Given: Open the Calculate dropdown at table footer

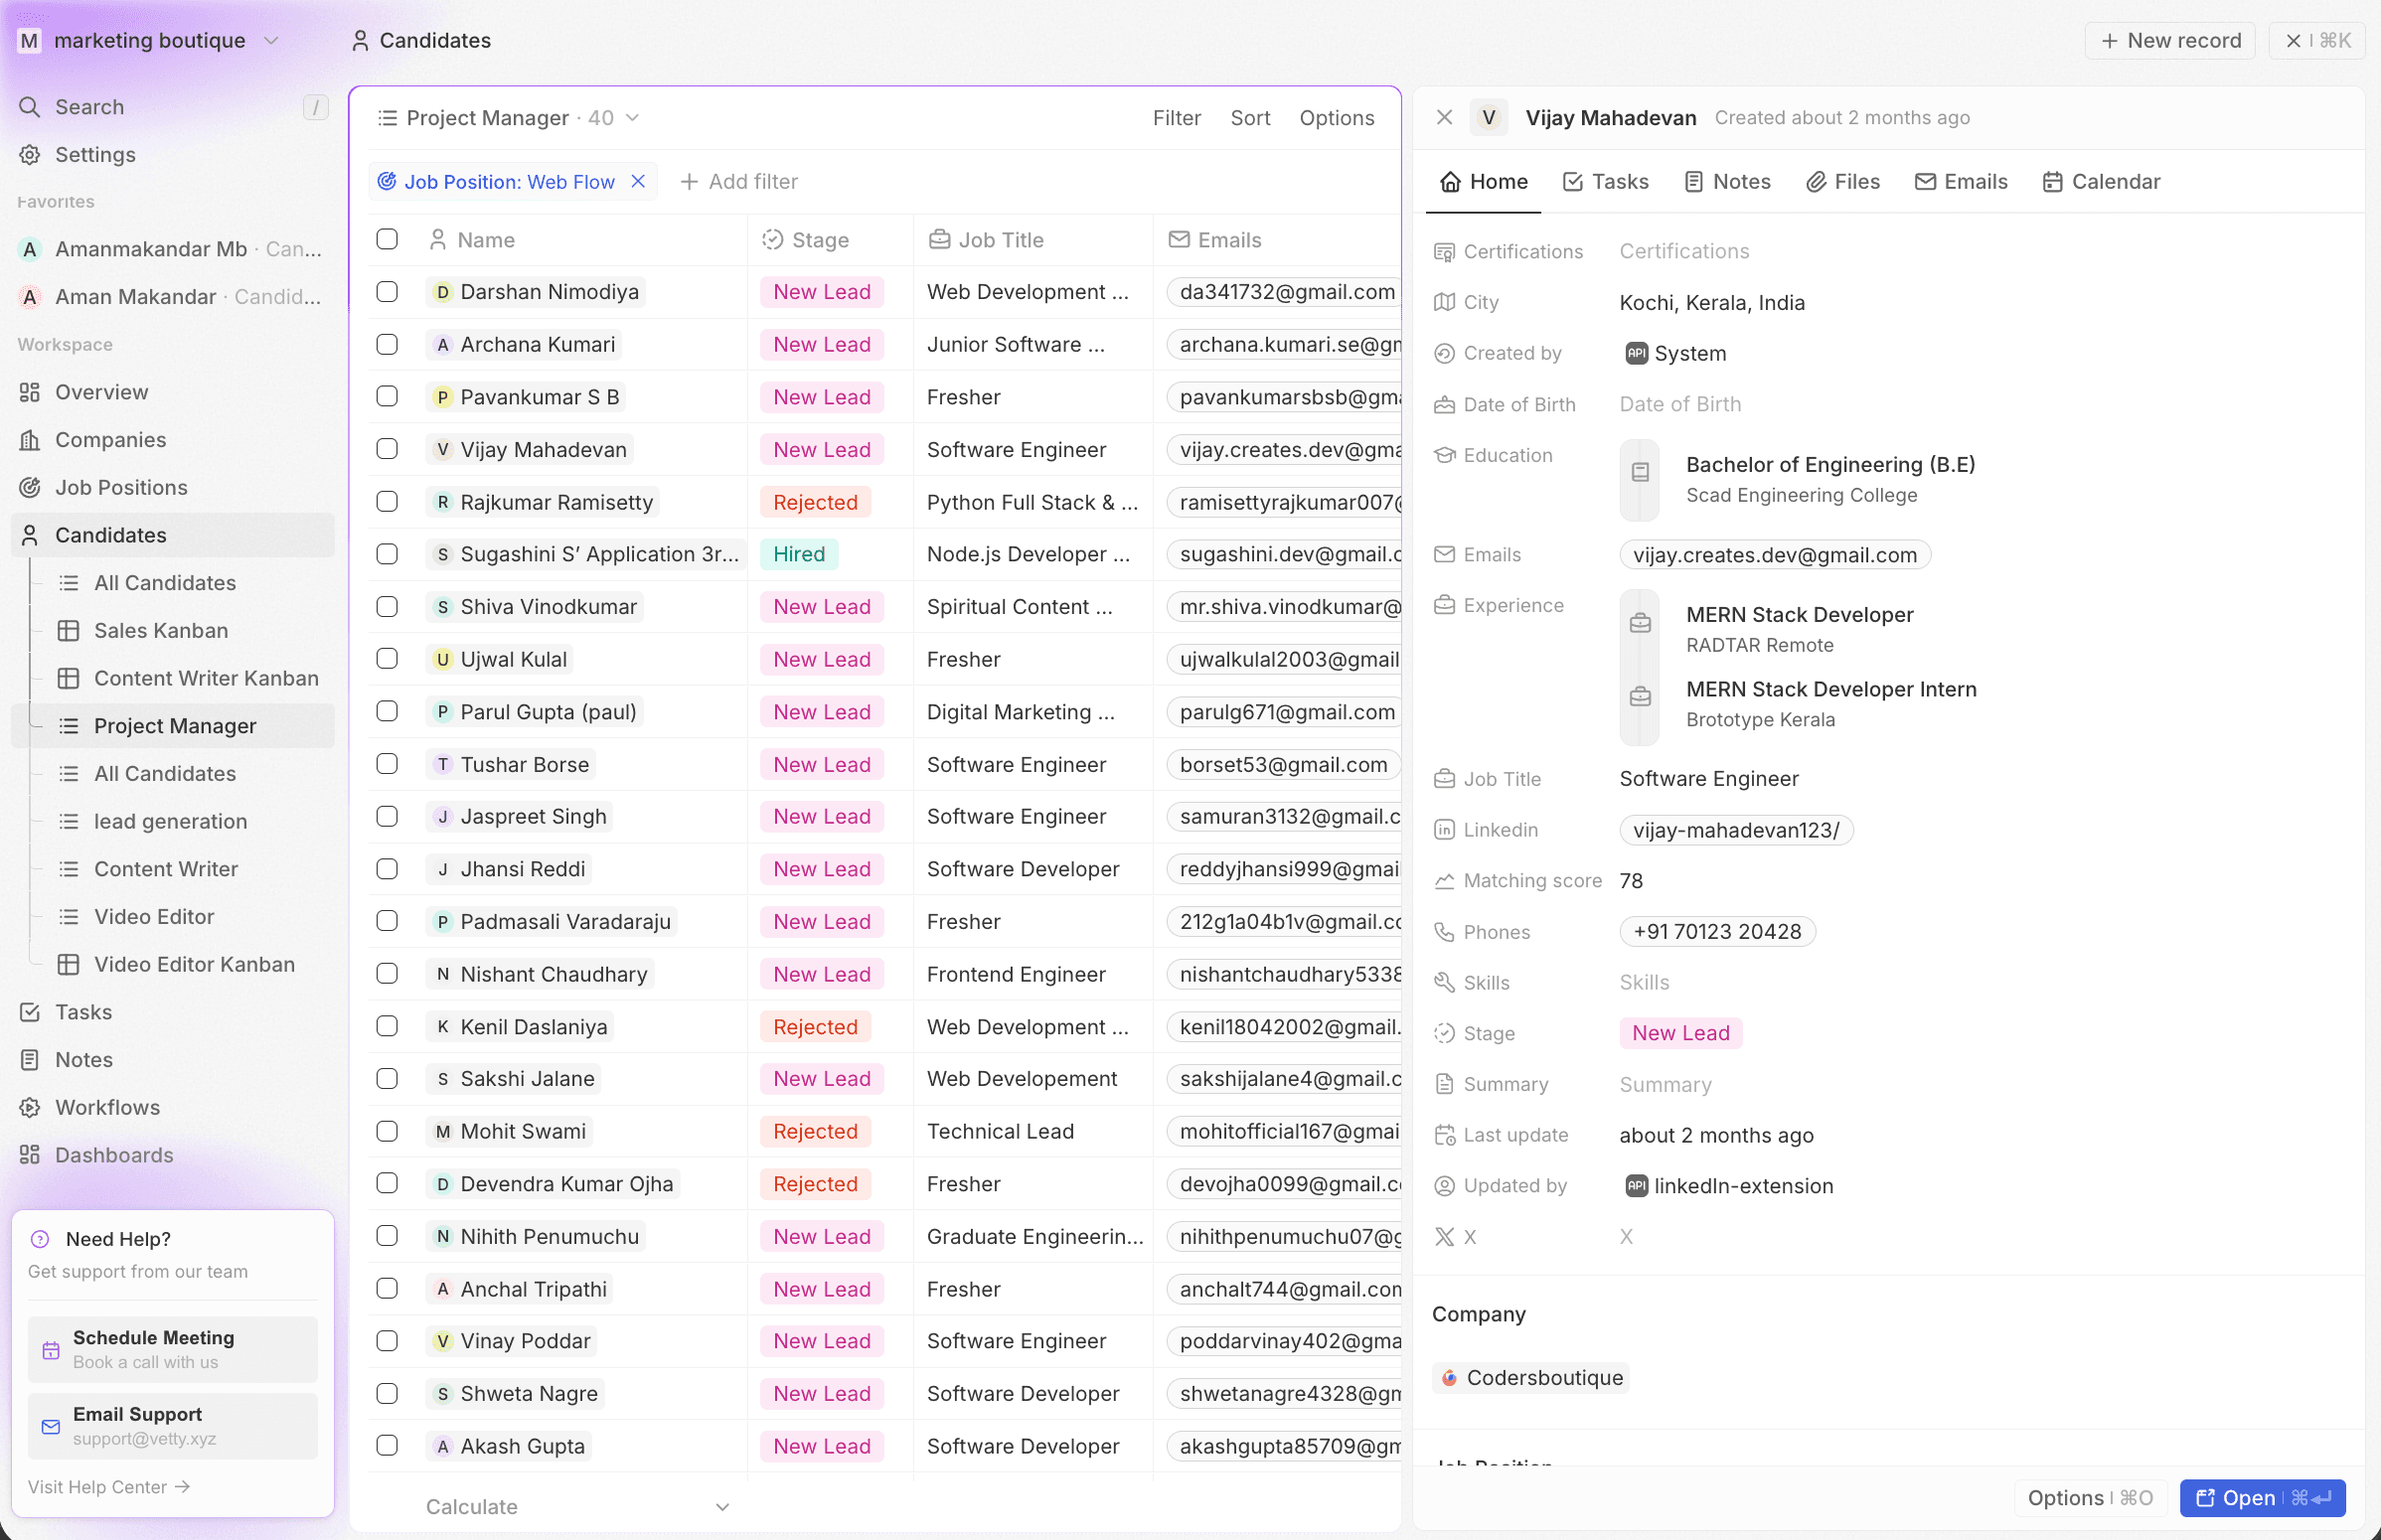Looking at the screenshot, I should click(577, 1507).
